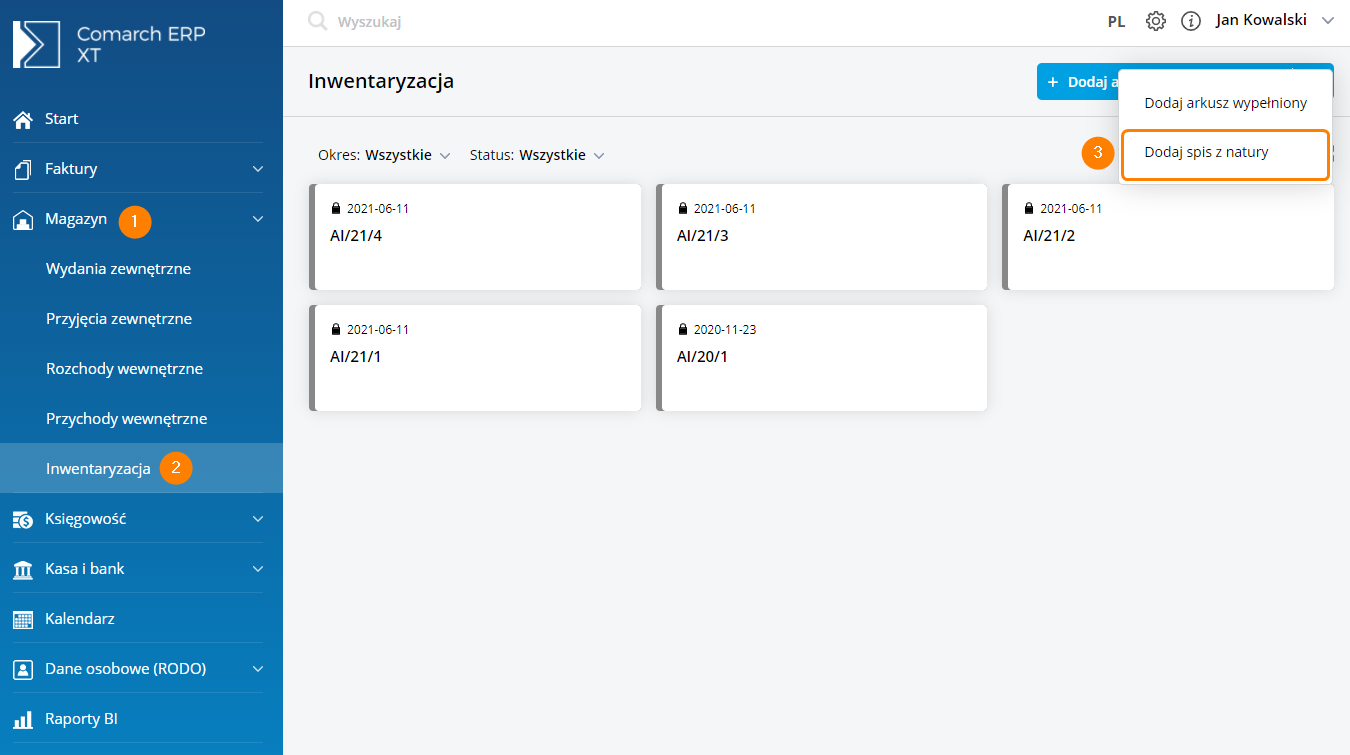Open the Status filter dropdown
This screenshot has width=1350, height=755.
[538, 155]
